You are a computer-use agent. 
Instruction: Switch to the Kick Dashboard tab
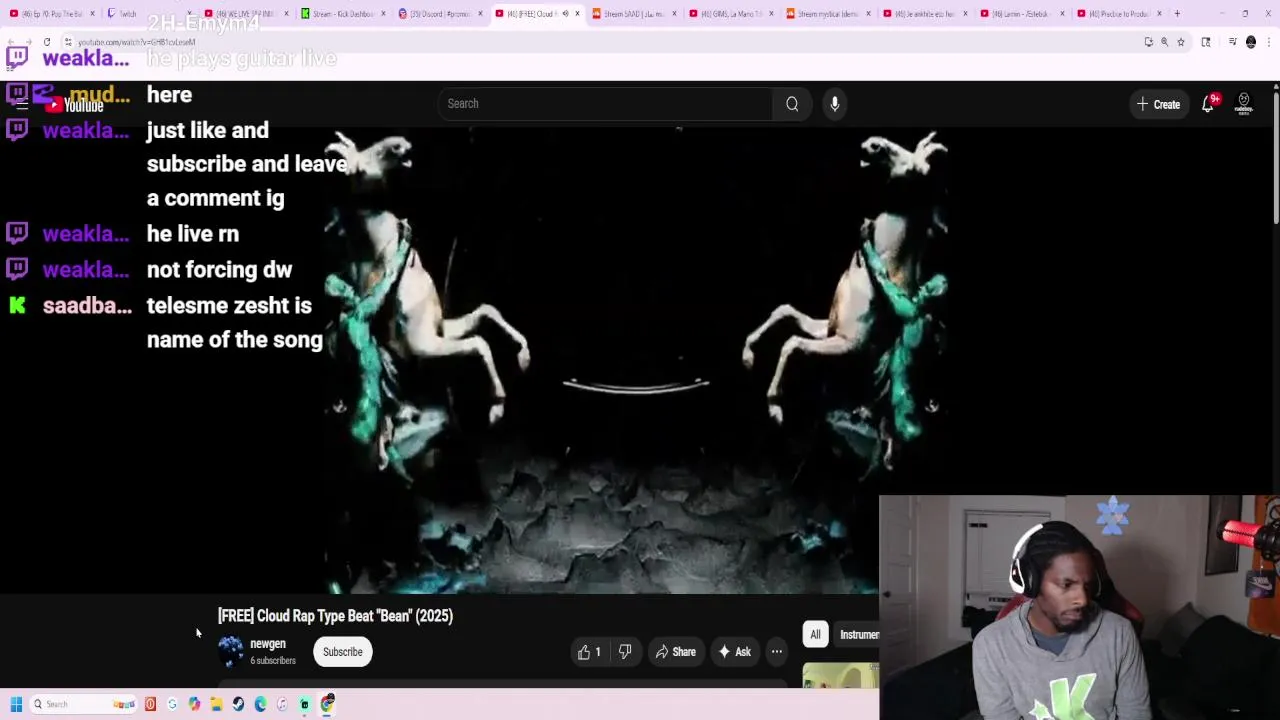coord(343,14)
